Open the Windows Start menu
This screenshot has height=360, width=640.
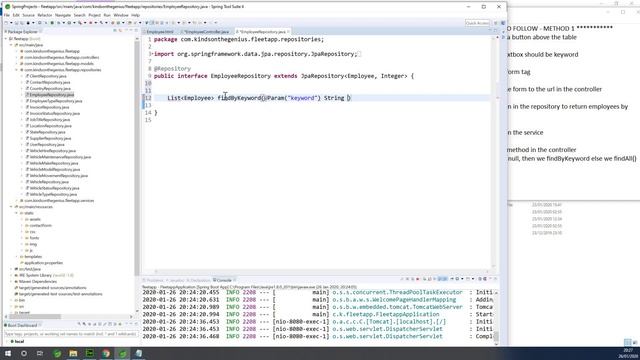click(x=8, y=353)
